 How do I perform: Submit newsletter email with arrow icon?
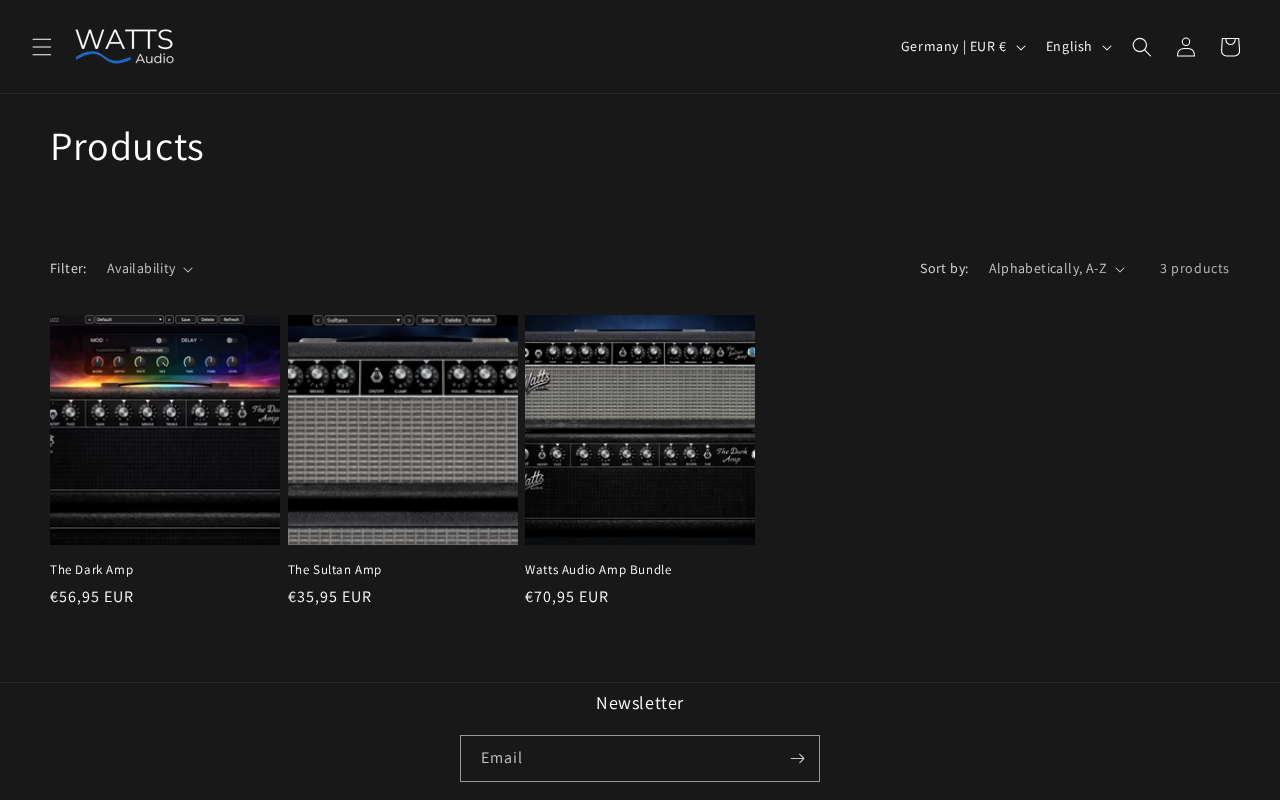(797, 758)
